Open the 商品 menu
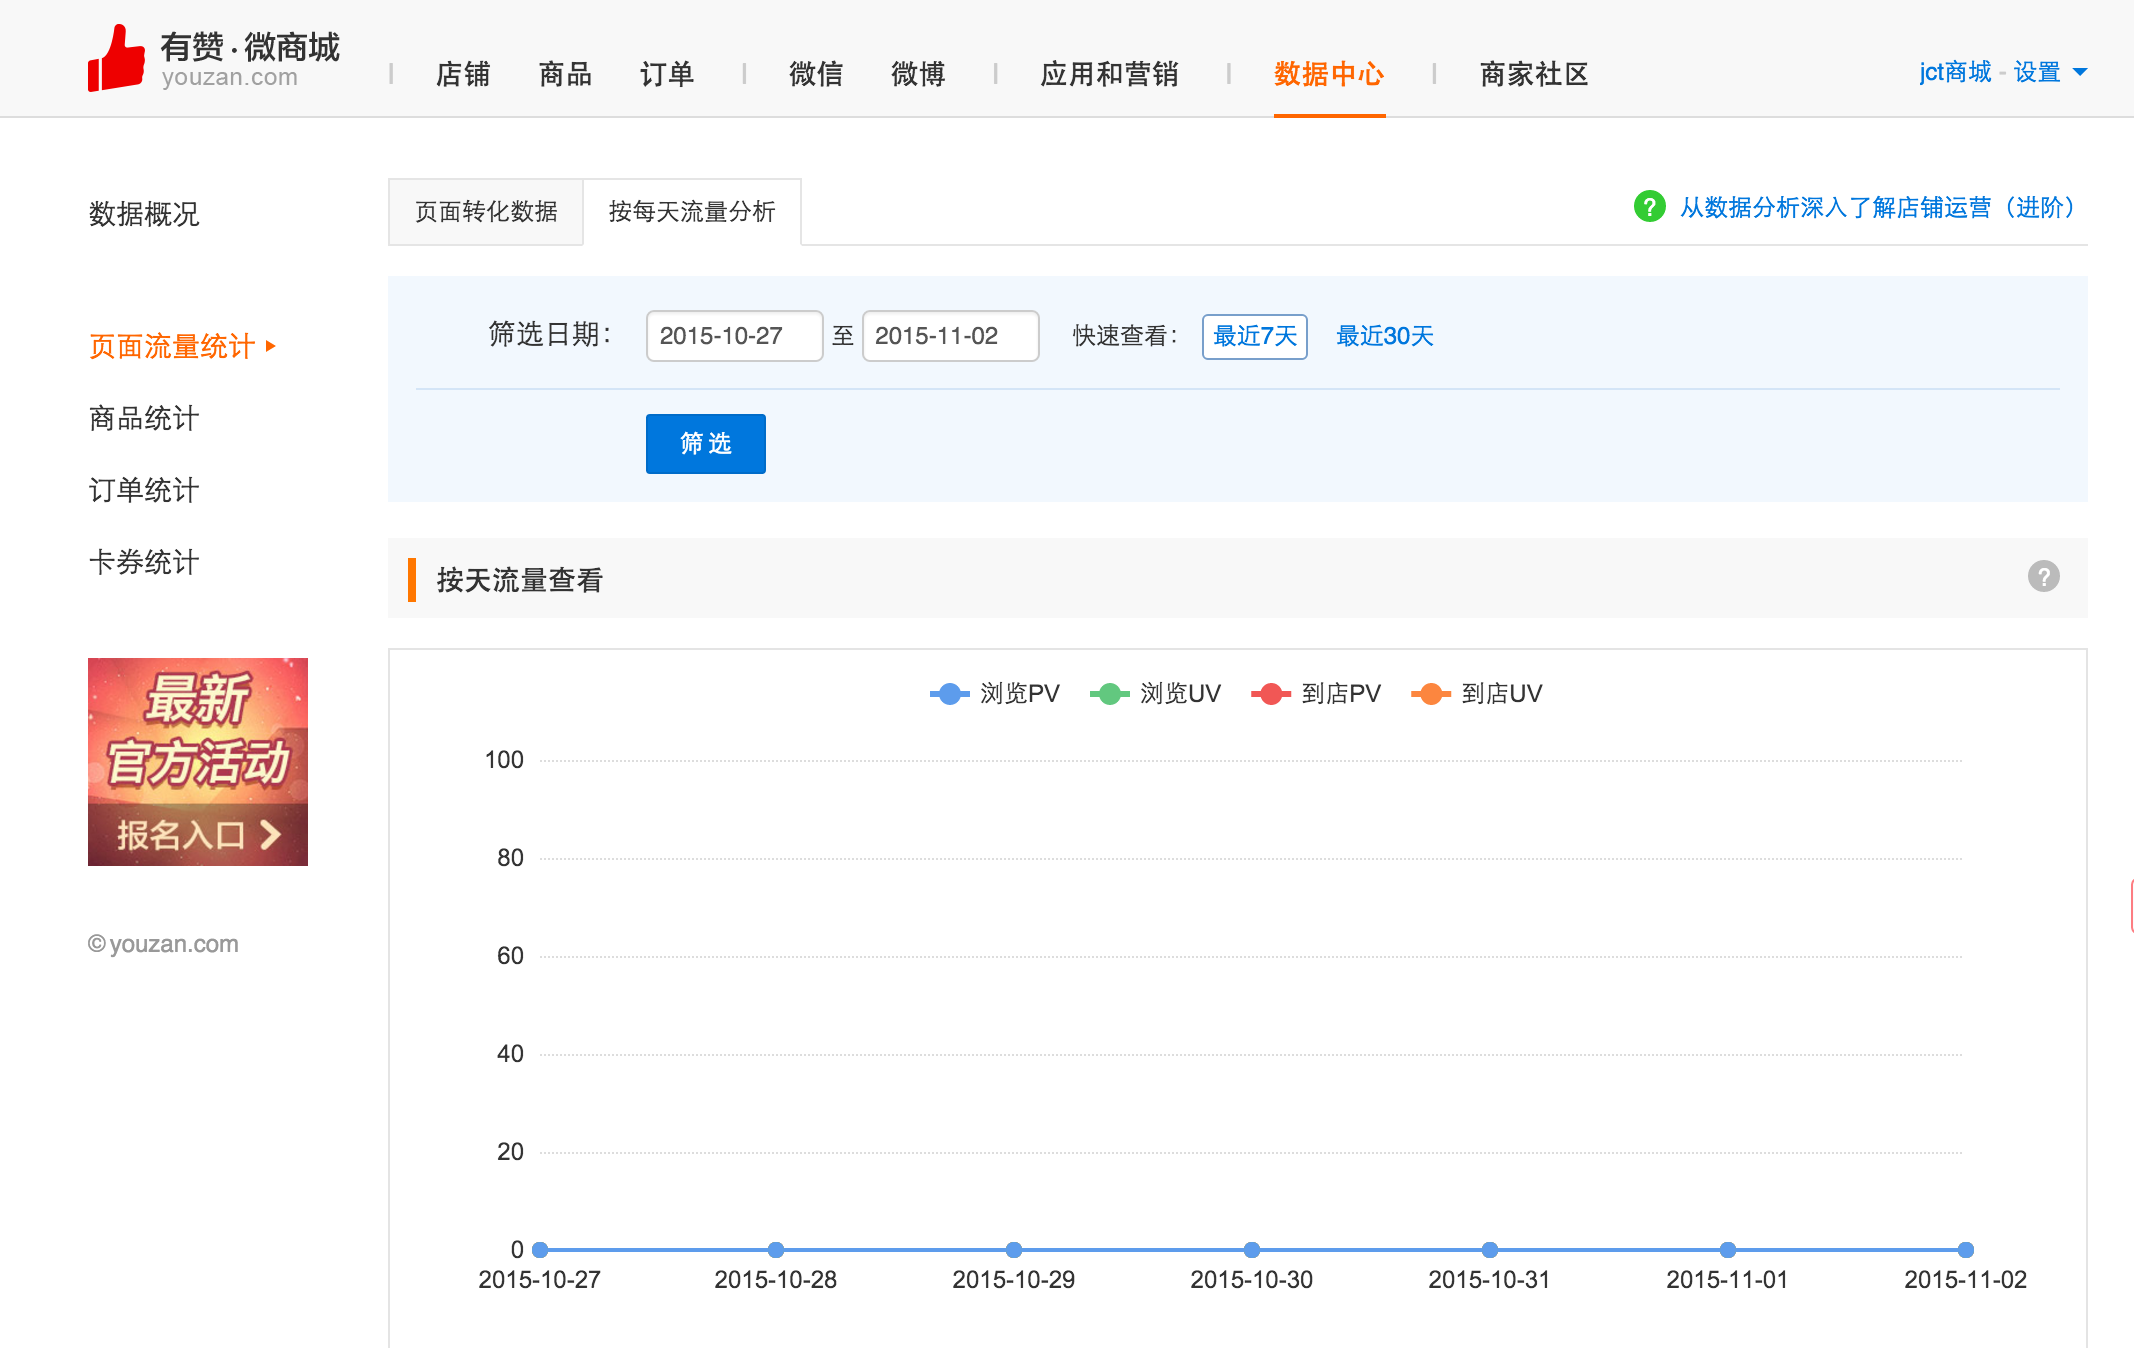 [x=565, y=74]
